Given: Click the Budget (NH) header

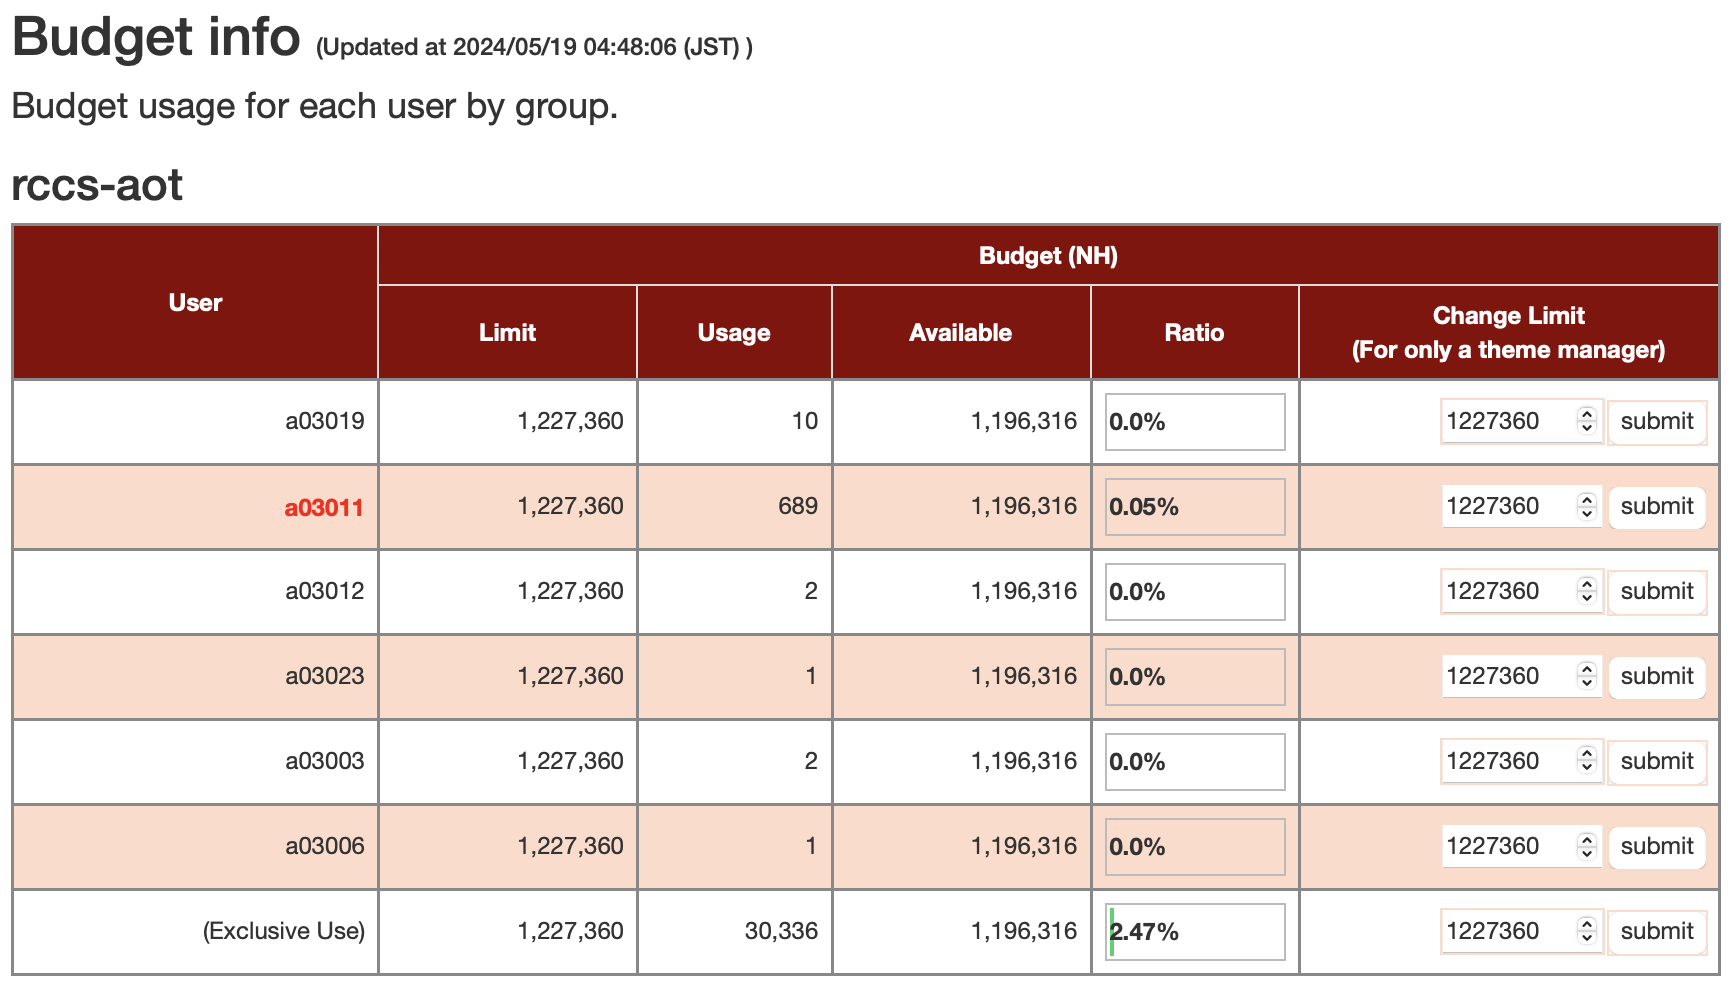Looking at the screenshot, I should [x=1048, y=256].
